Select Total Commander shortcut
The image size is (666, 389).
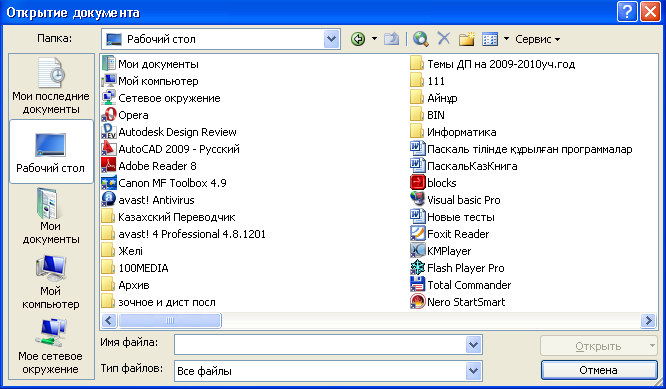461,285
